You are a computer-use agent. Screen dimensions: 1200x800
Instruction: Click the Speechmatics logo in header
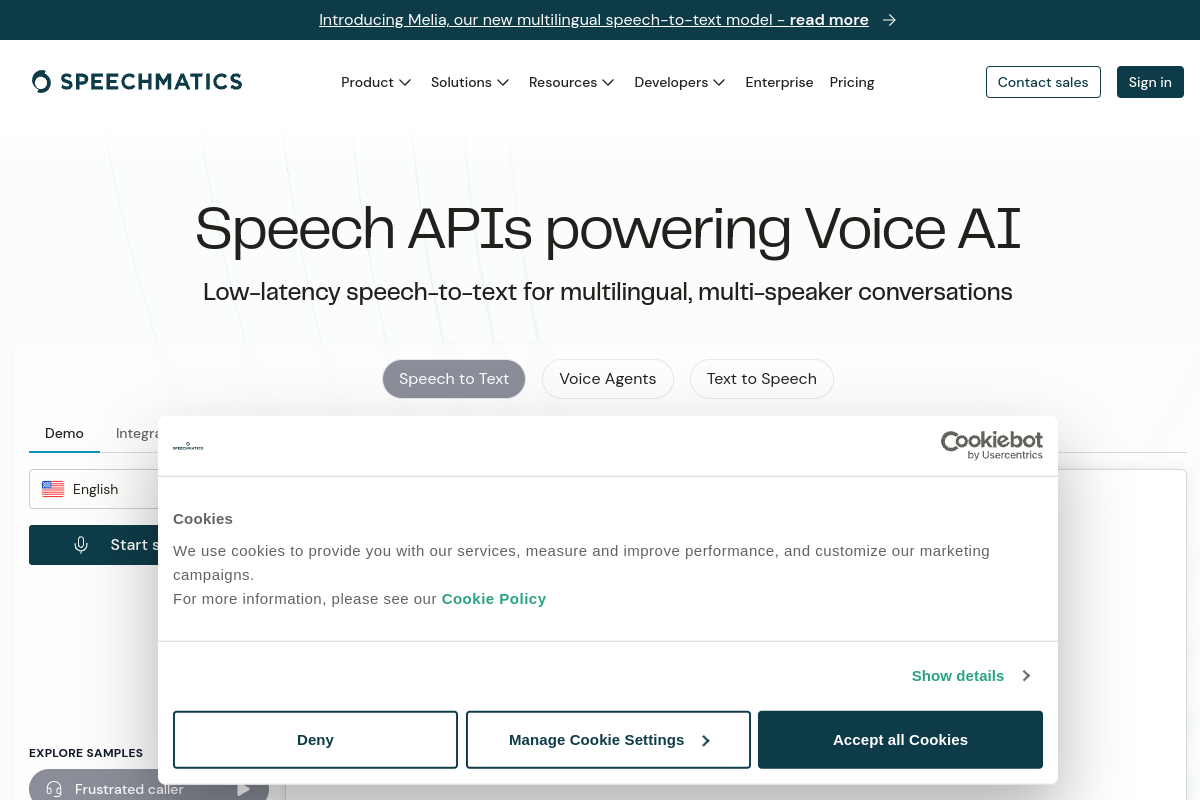coord(137,82)
